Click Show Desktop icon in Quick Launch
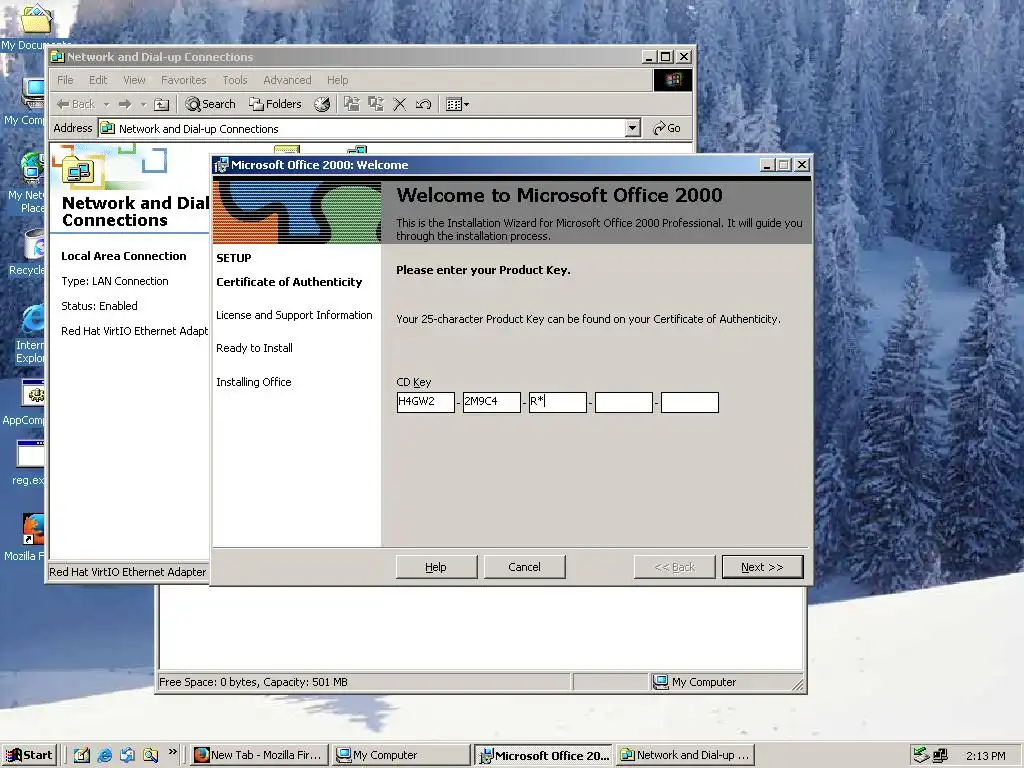 (82, 755)
